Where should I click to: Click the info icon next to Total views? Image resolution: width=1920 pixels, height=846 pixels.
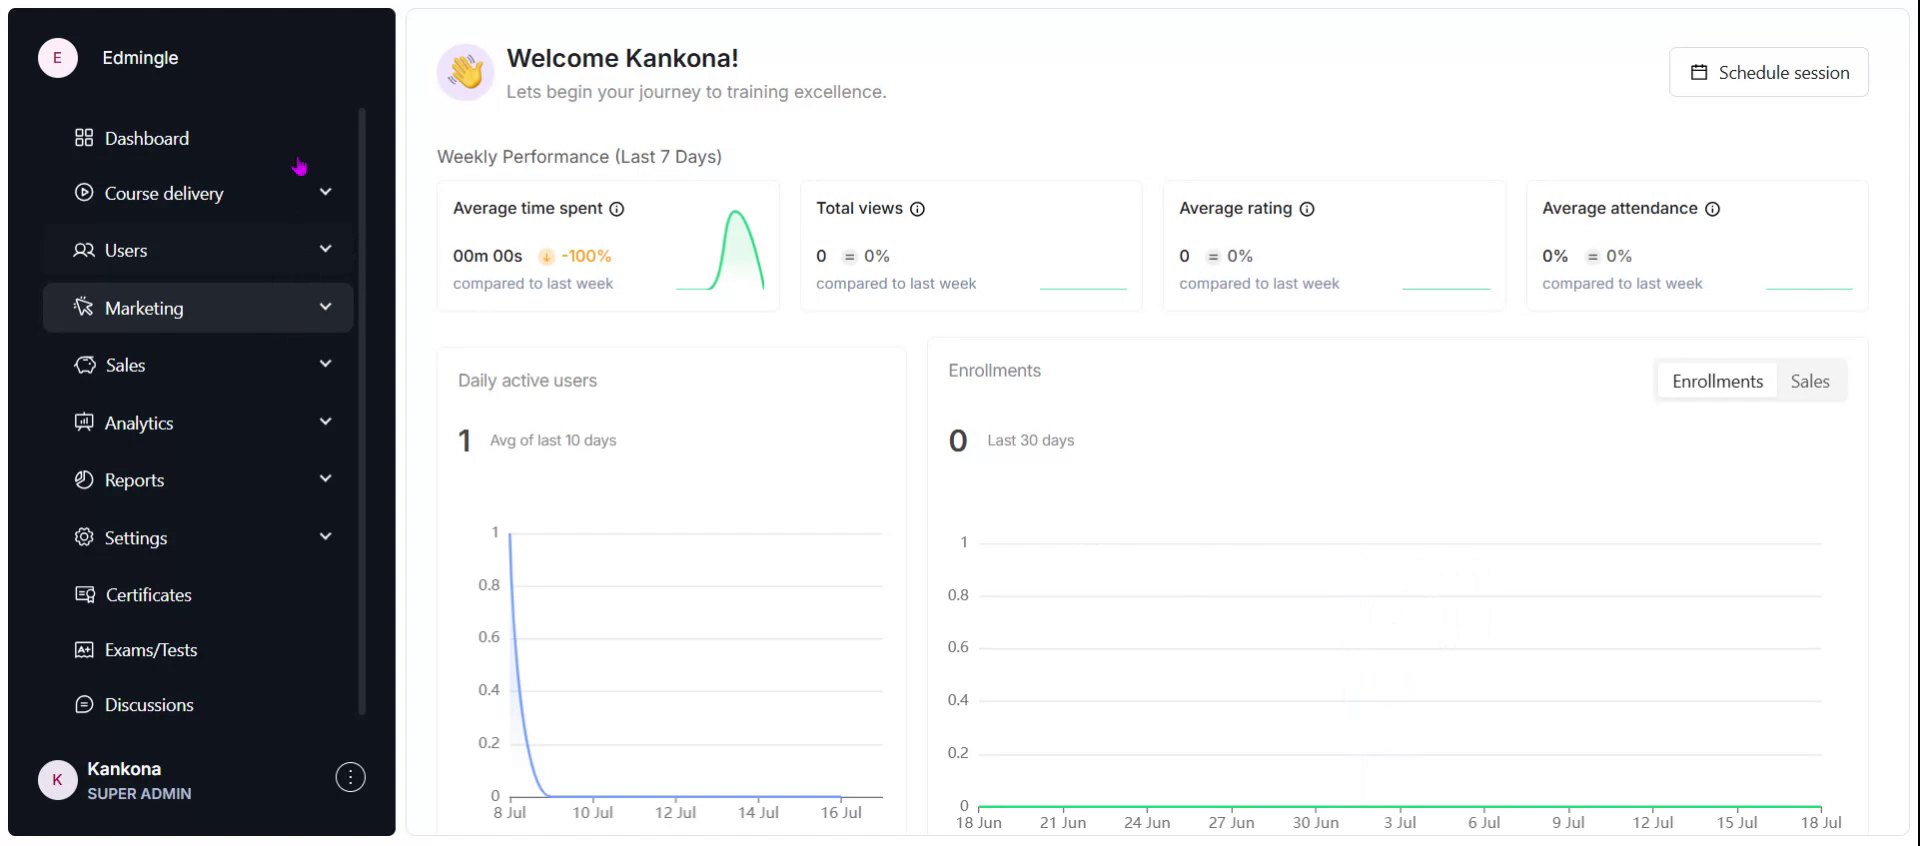coord(917,209)
